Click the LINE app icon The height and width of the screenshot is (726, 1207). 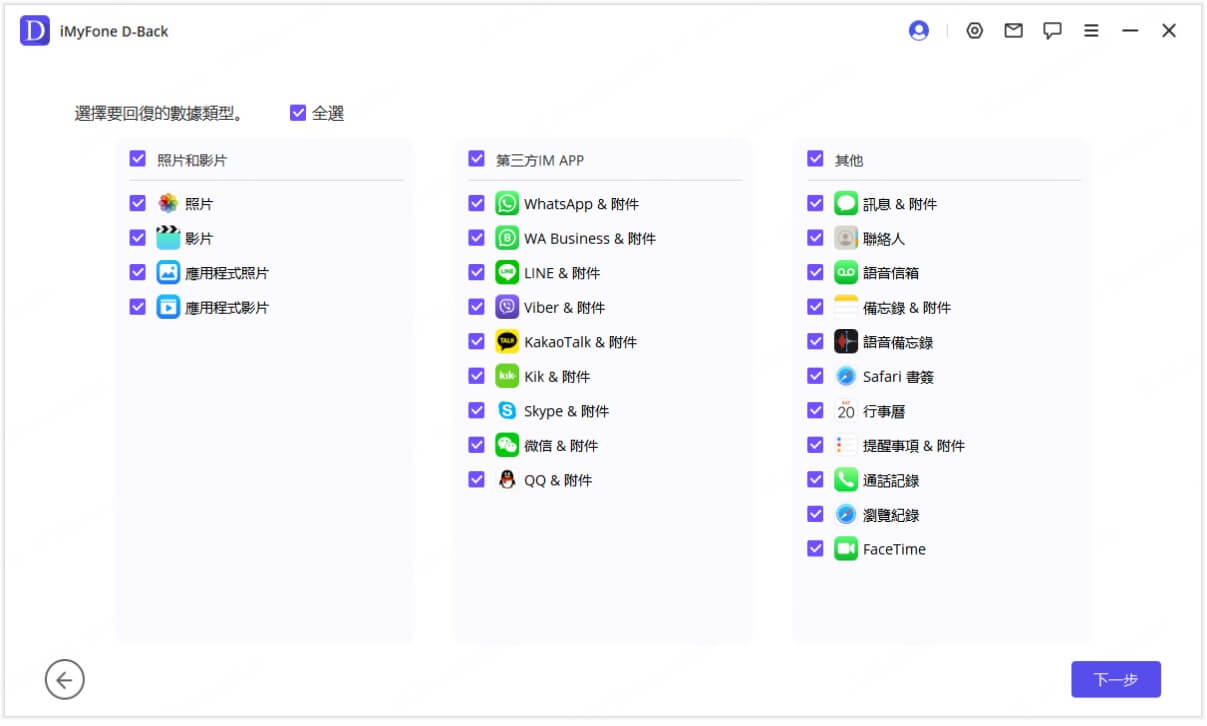point(506,272)
